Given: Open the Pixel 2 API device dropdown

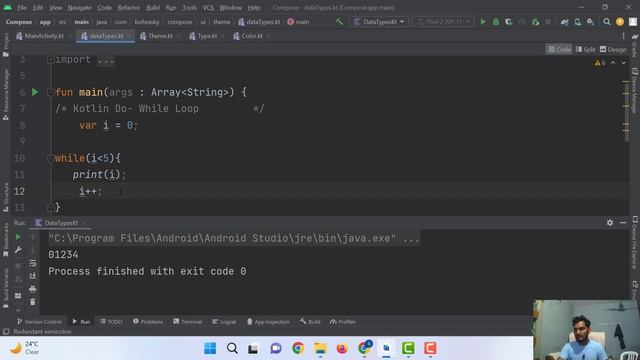Looking at the screenshot, I should [x=443, y=22].
